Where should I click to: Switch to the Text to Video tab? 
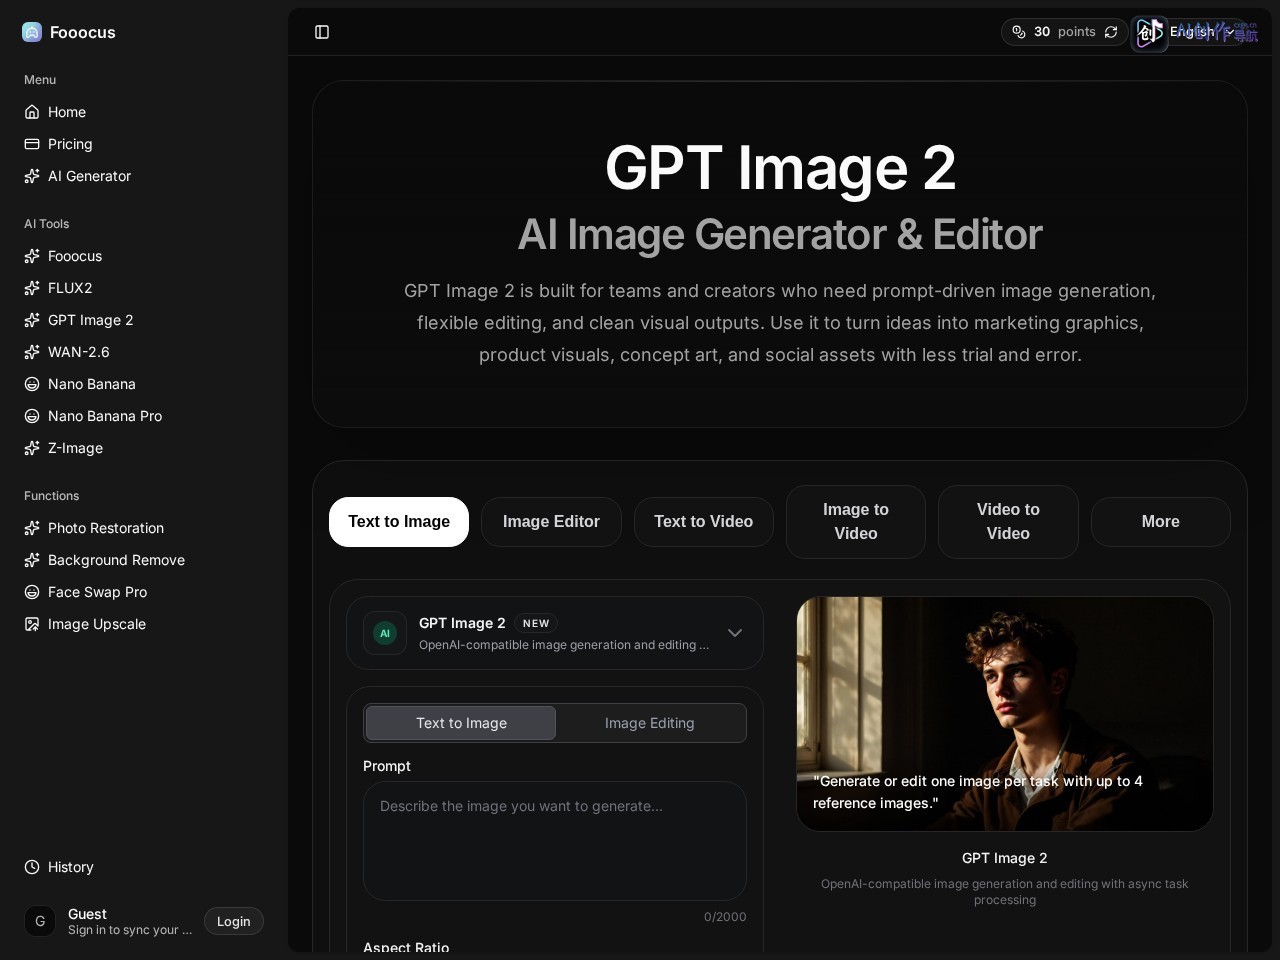point(704,522)
